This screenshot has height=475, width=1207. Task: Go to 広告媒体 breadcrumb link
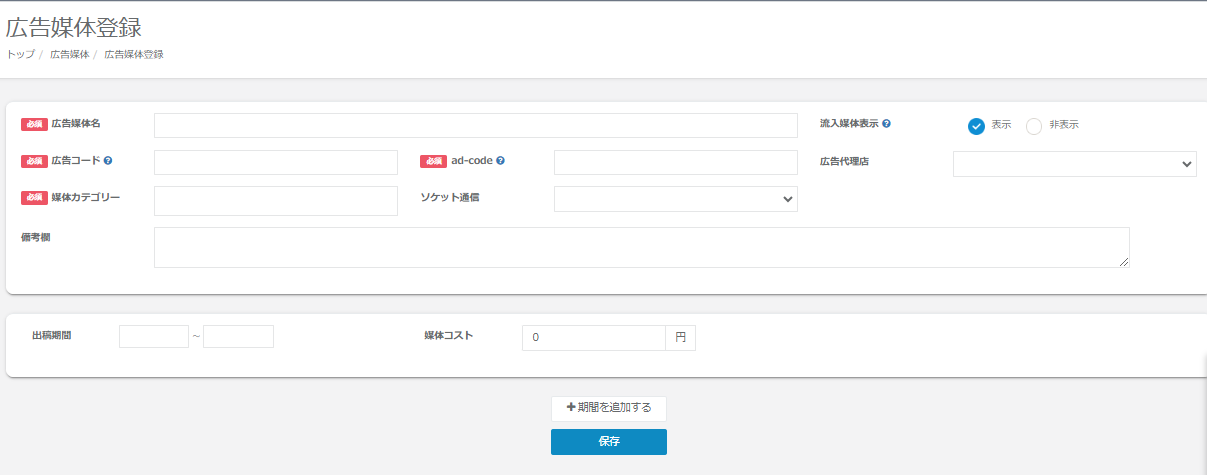(70, 54)
